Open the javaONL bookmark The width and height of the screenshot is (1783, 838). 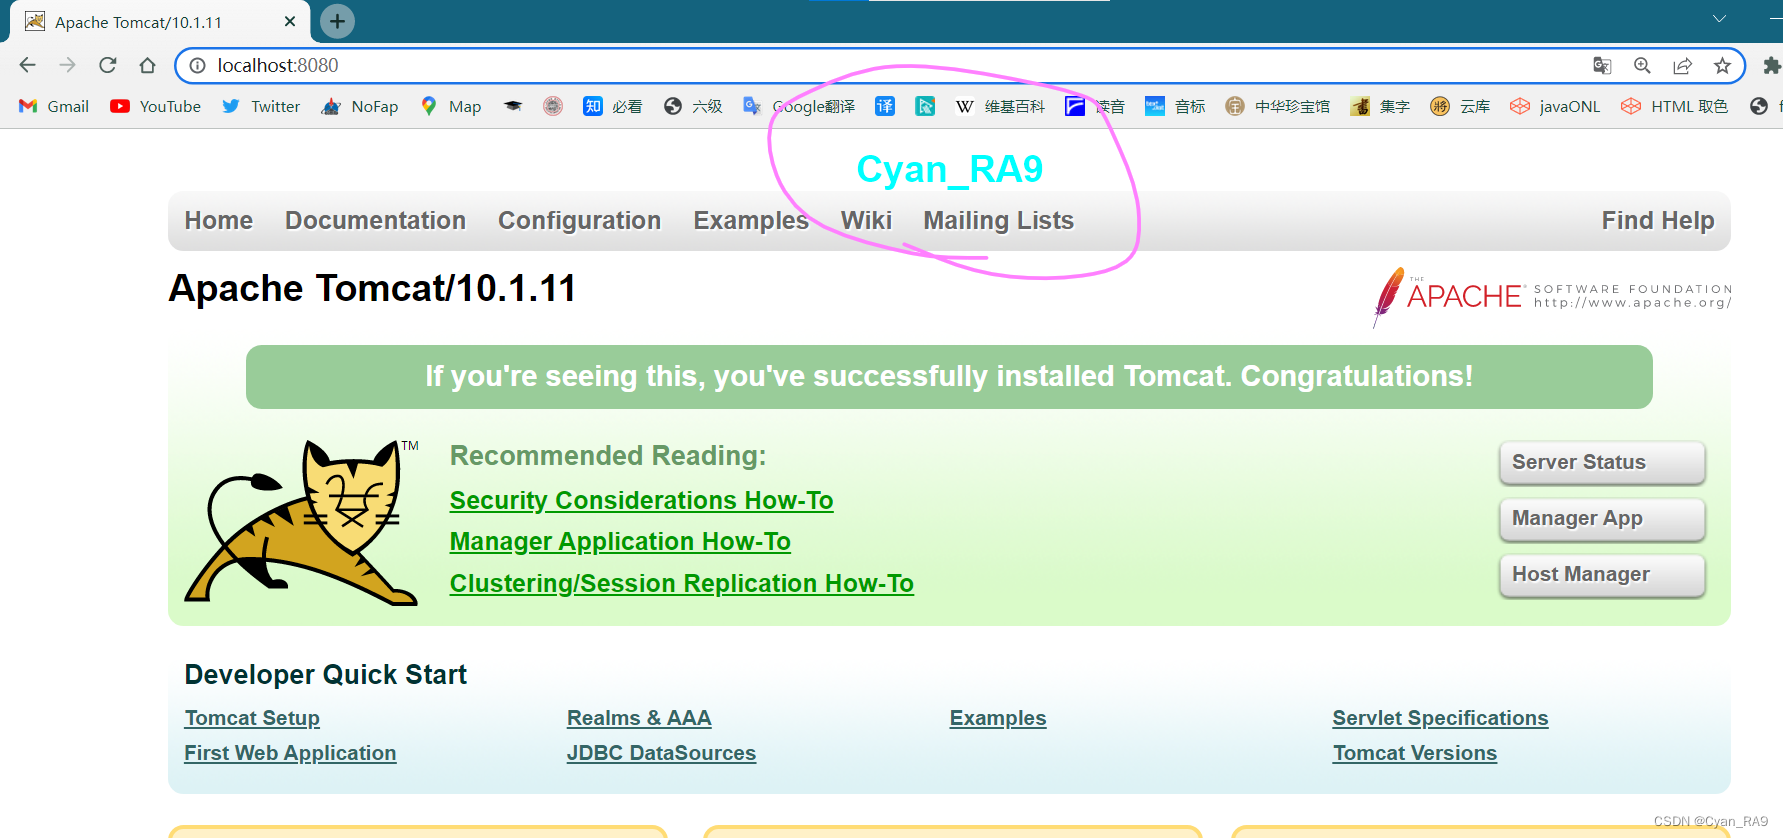point(1555,106)
